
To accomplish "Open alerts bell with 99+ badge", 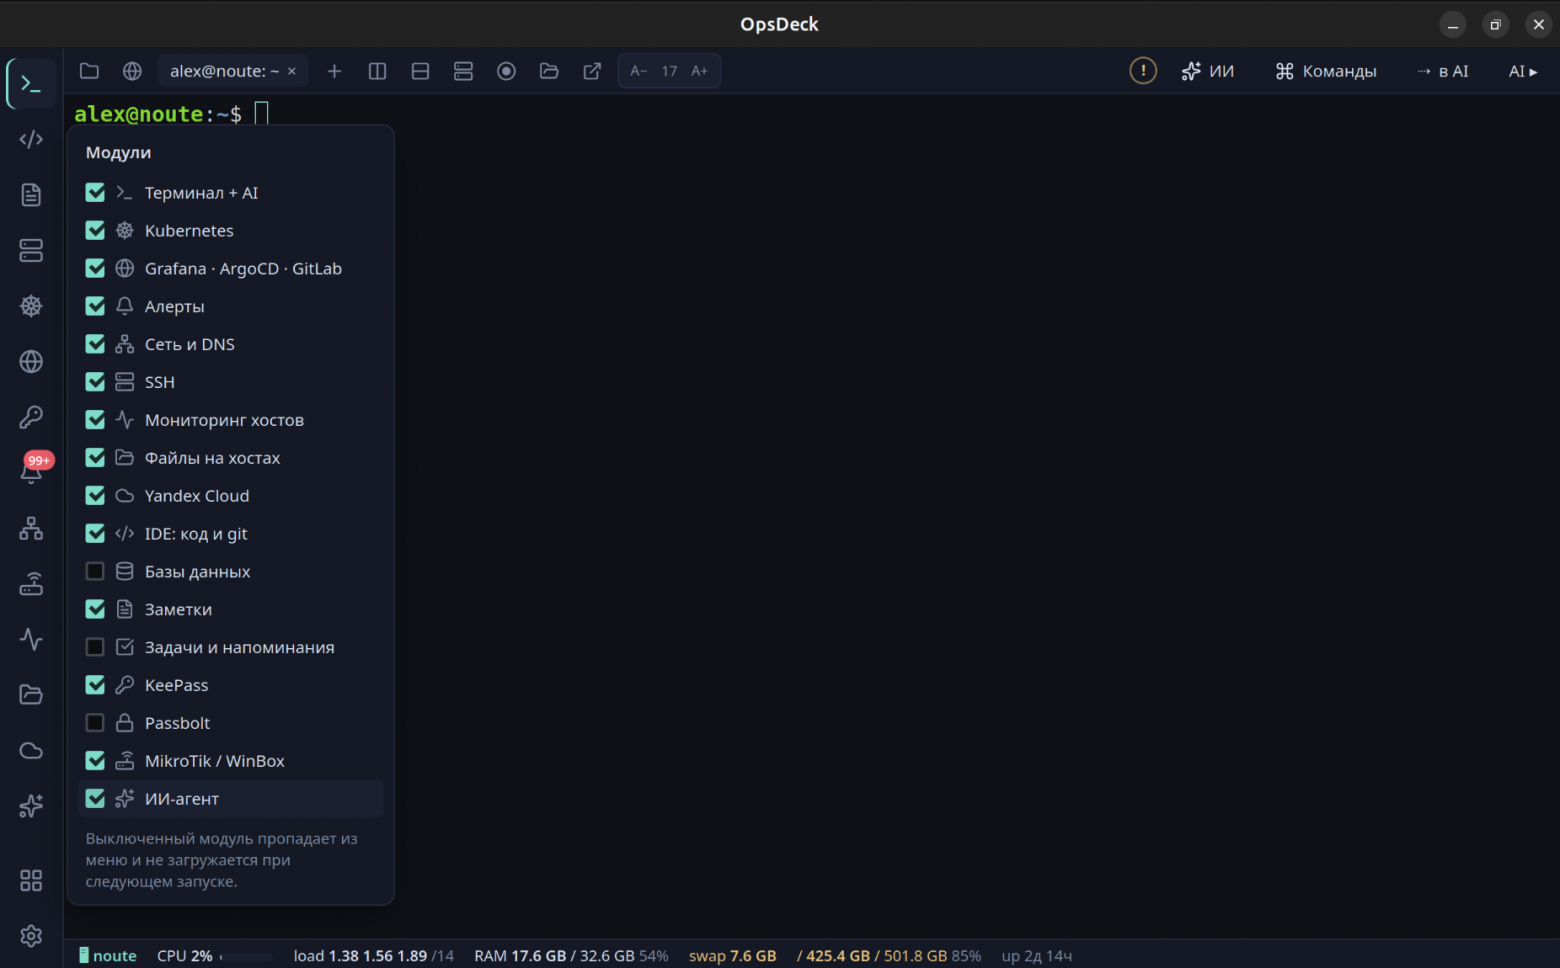I will click(x=31, y=472).
